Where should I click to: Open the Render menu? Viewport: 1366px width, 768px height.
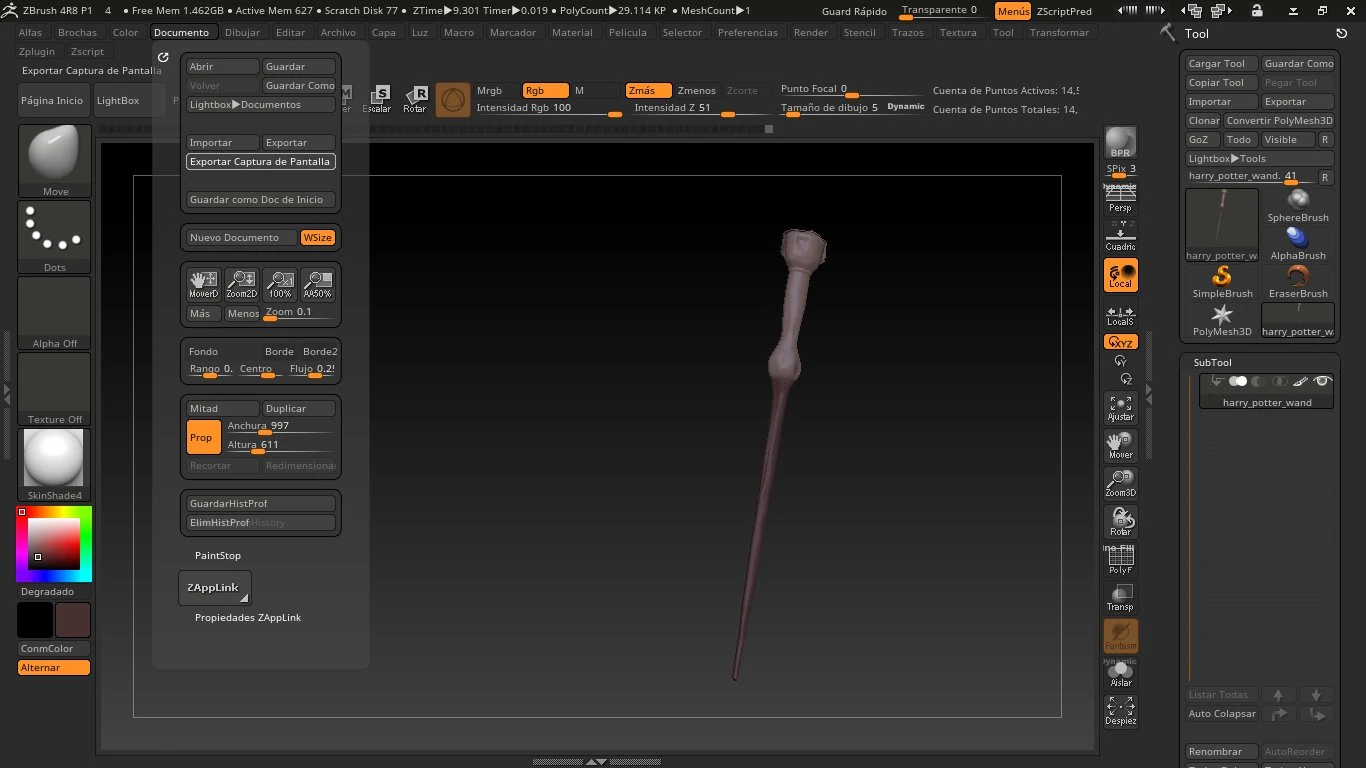pos(811,32)
